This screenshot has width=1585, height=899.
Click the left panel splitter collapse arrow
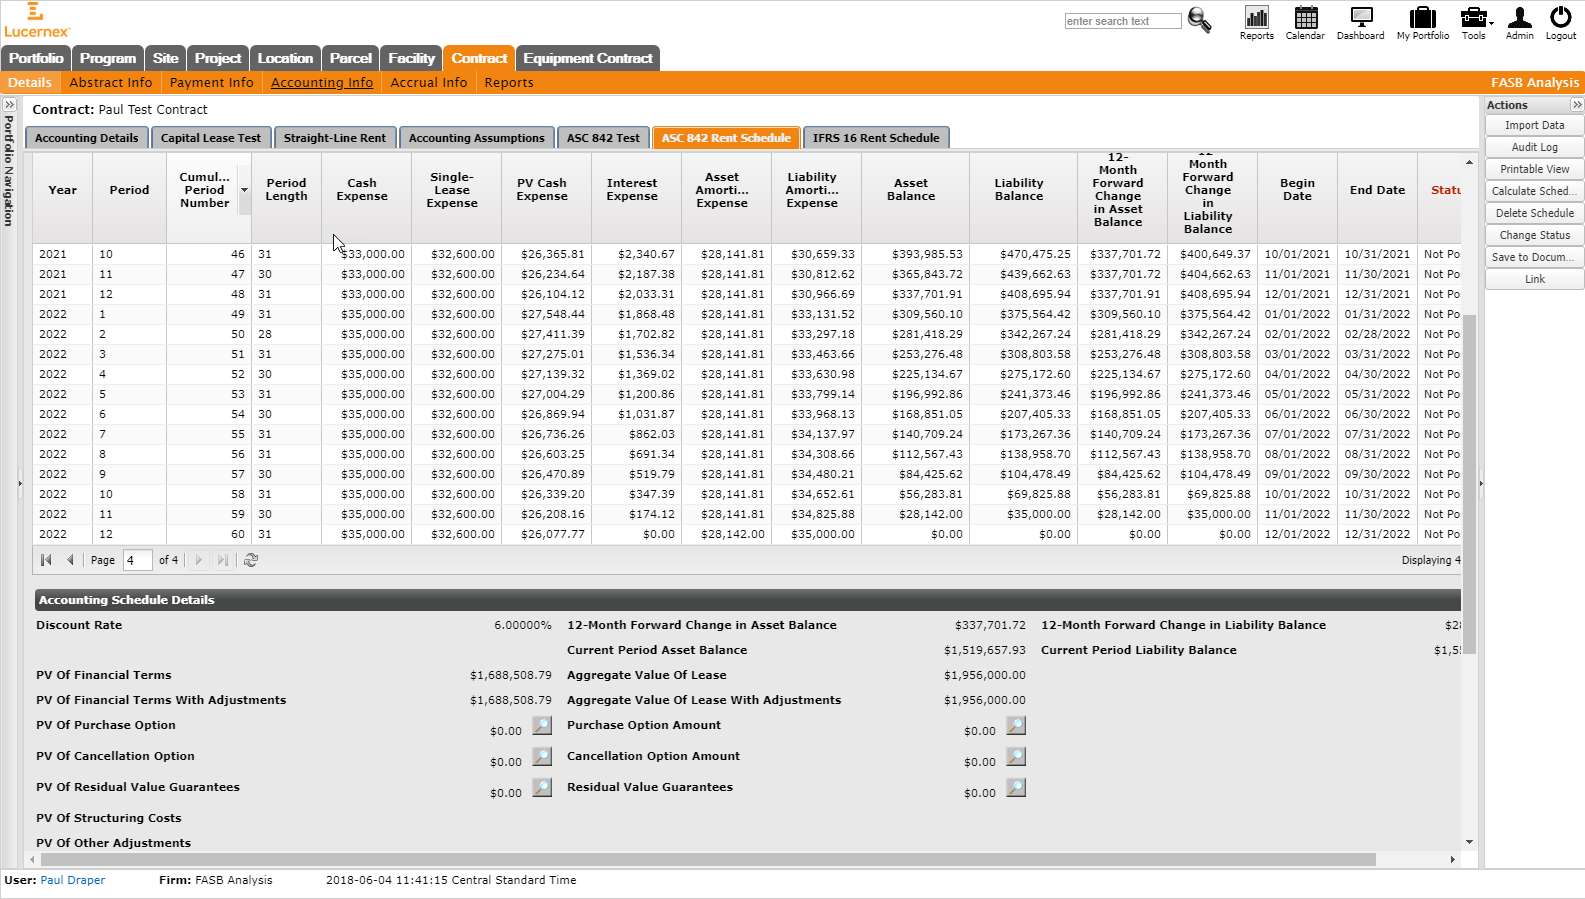point(20,484)
